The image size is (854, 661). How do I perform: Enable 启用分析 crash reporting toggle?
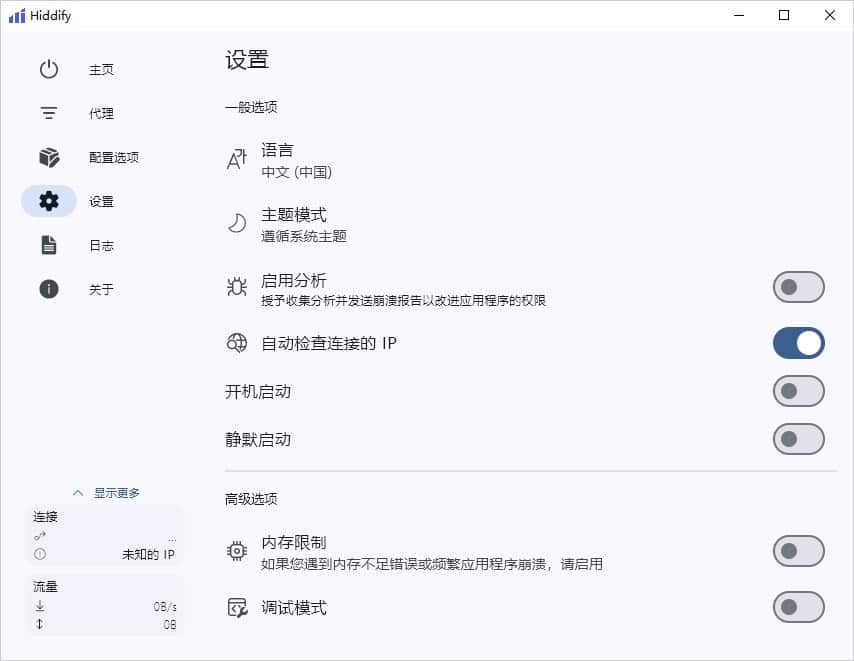click(799, 287)
